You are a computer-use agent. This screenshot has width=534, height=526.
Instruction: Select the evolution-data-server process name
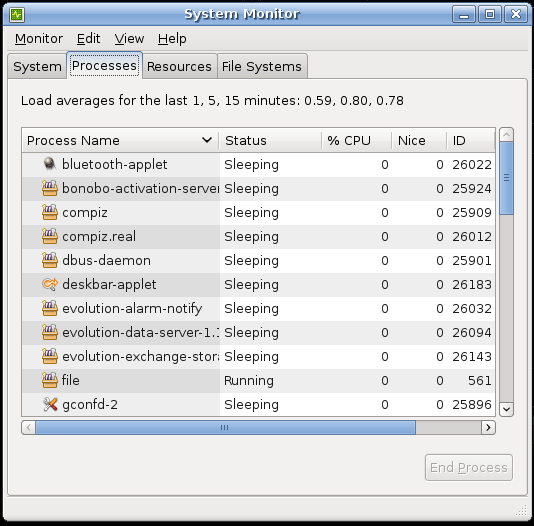(141, 332)
